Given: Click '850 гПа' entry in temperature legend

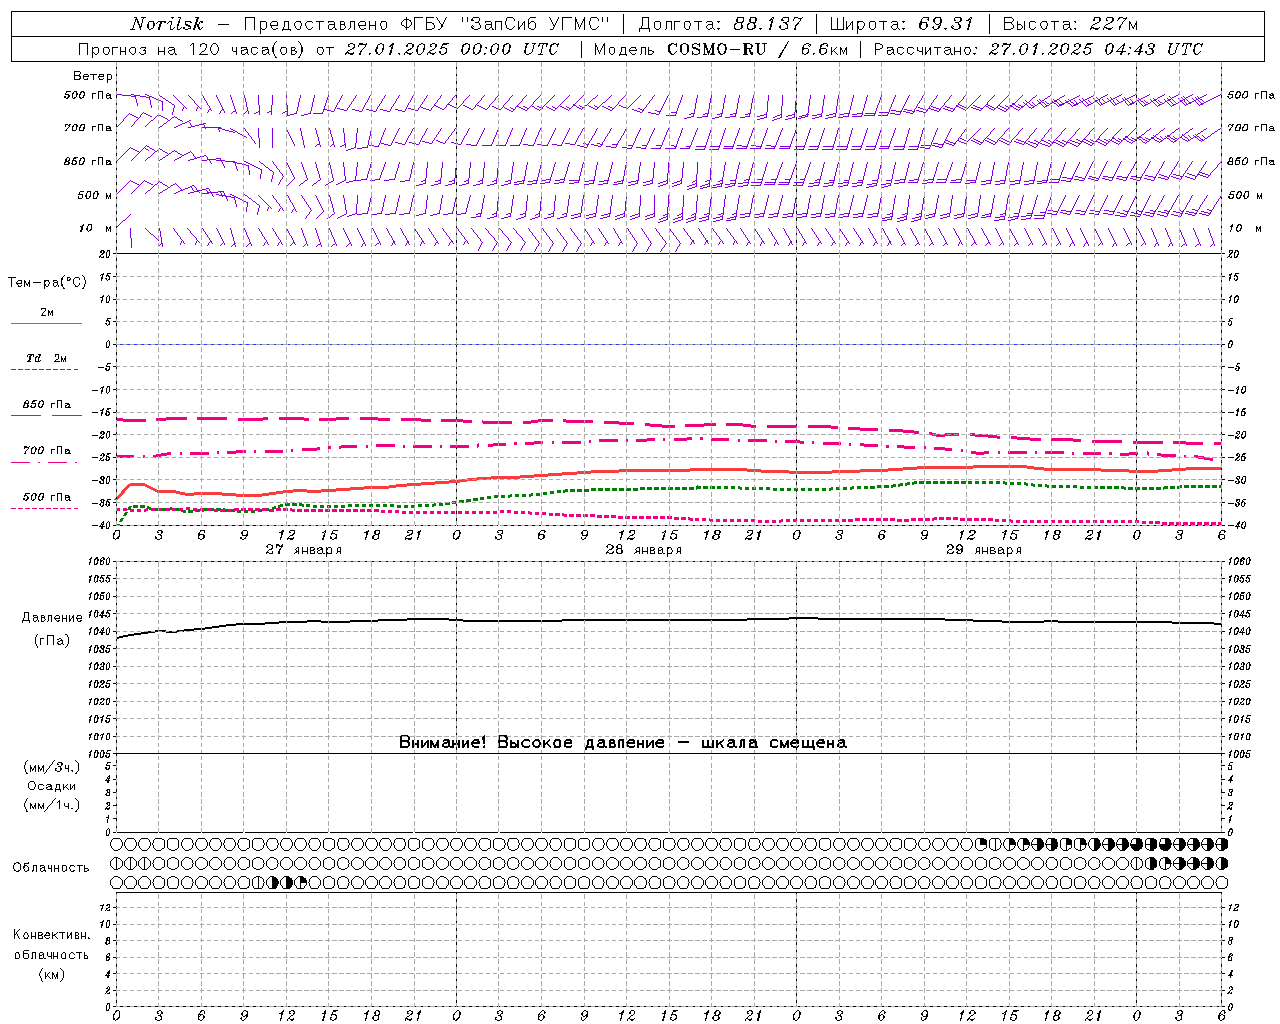Looking at the screenshot, I should click(47, 405).
